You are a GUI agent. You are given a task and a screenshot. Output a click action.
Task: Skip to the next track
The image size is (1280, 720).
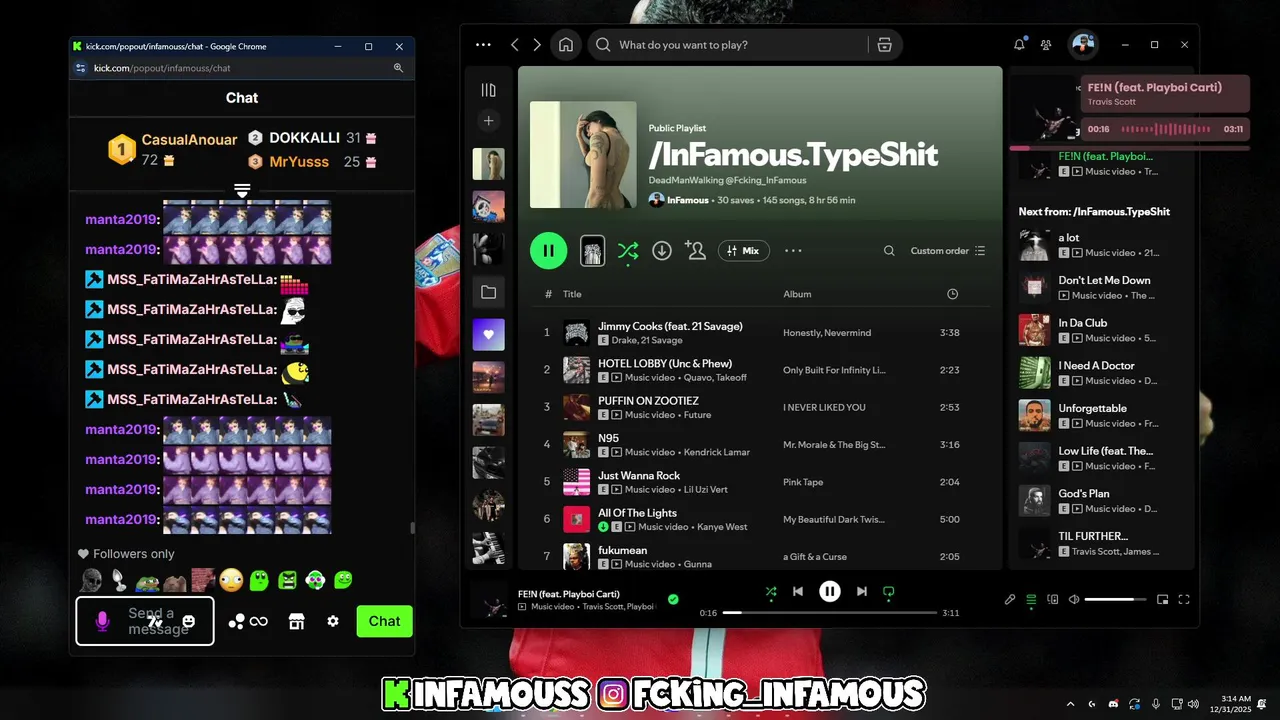pyautogui.click(x=861, y=591)
